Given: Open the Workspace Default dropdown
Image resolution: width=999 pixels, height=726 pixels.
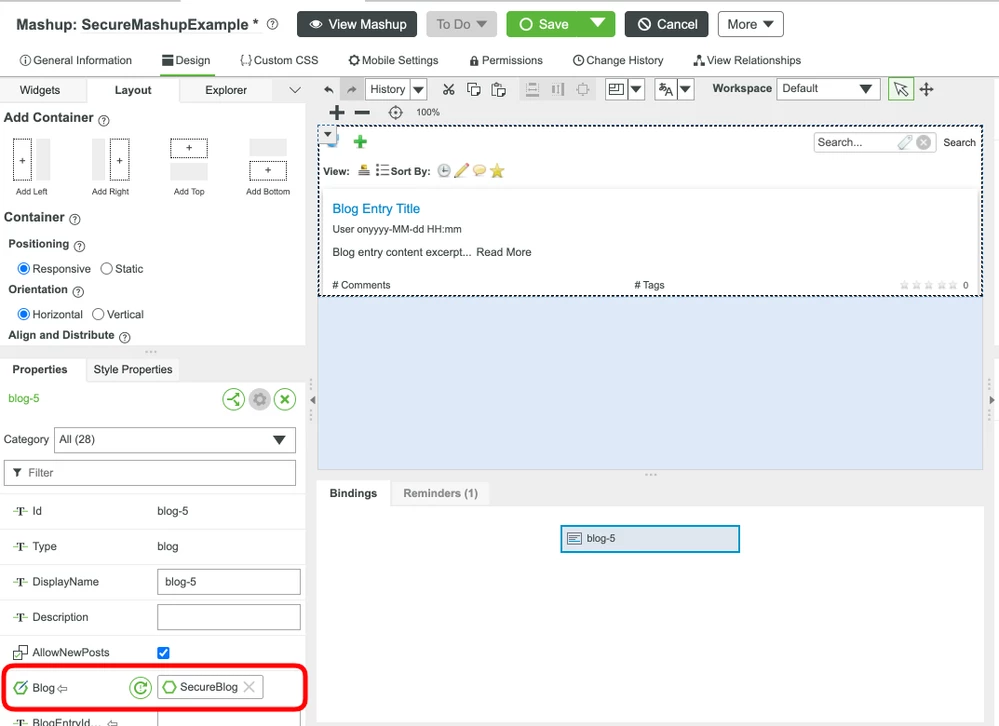Looking at the screenshot, I should 828,89.
